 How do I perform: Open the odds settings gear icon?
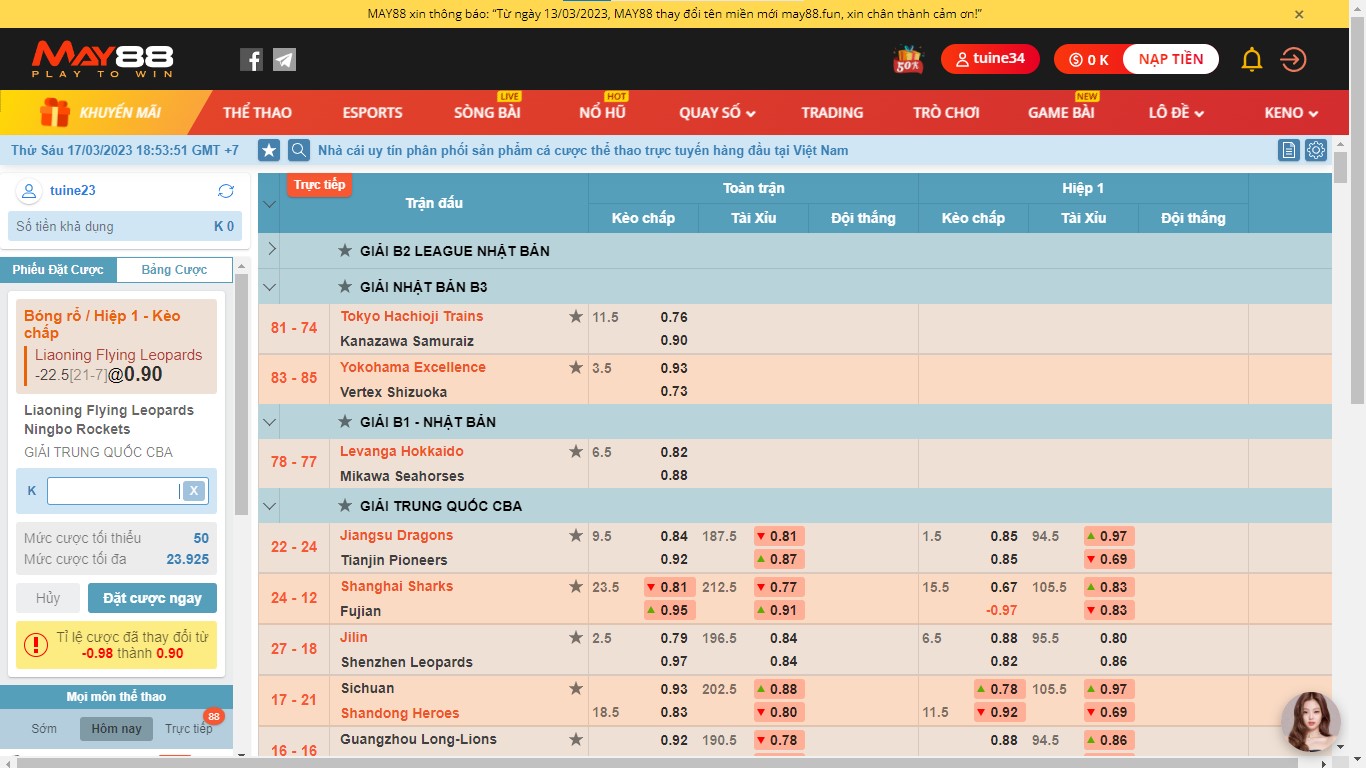tap(1316, 151)
